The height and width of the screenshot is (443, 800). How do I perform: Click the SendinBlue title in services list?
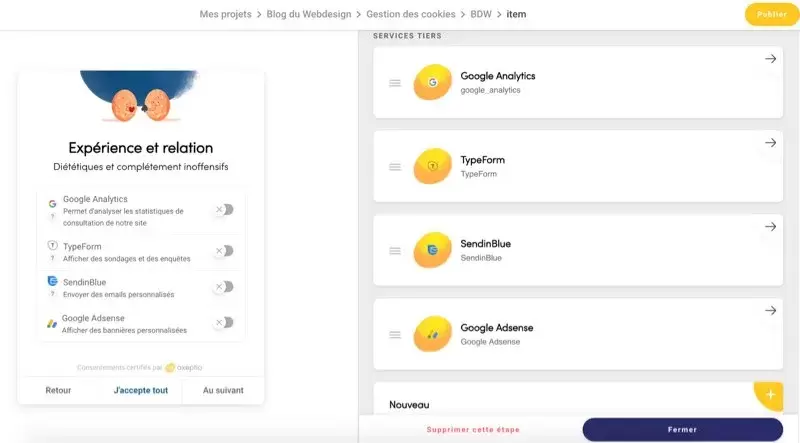485,244
